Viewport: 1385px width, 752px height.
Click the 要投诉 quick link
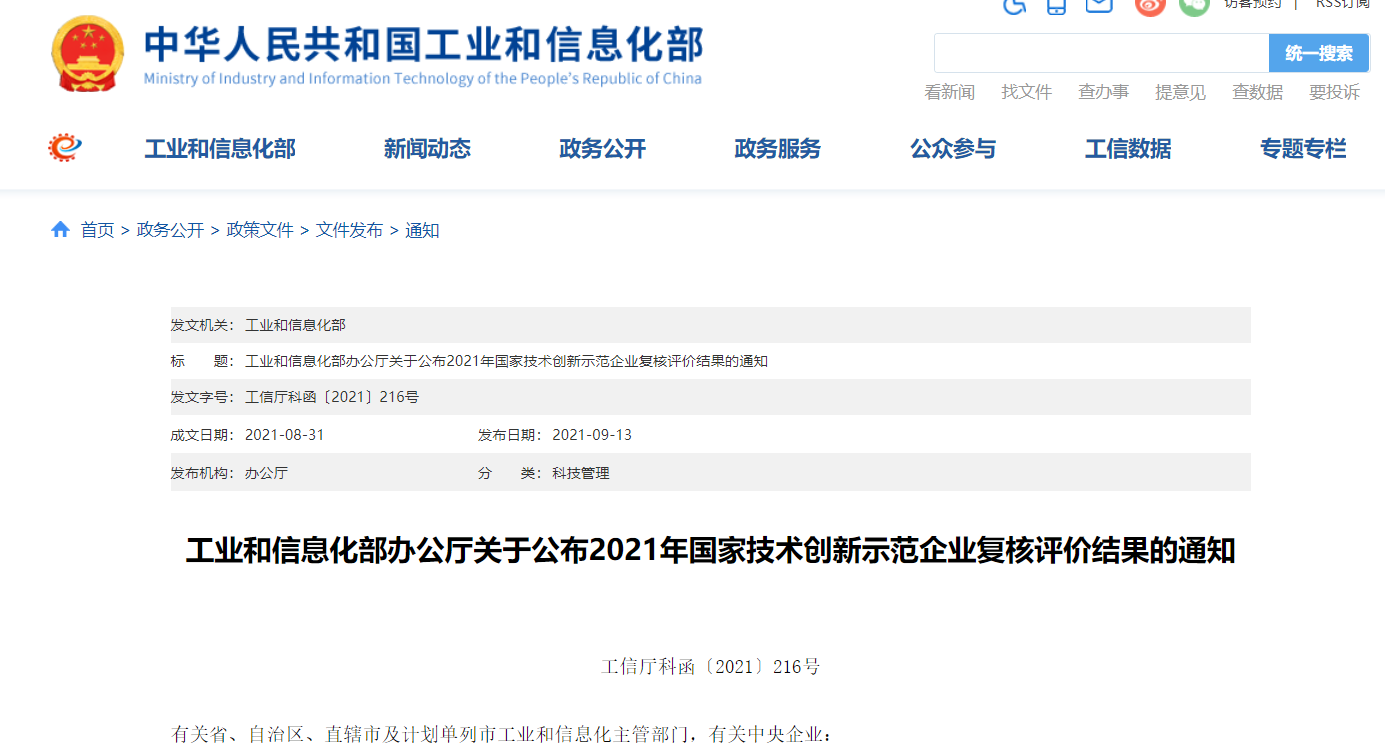point(1334,92)
